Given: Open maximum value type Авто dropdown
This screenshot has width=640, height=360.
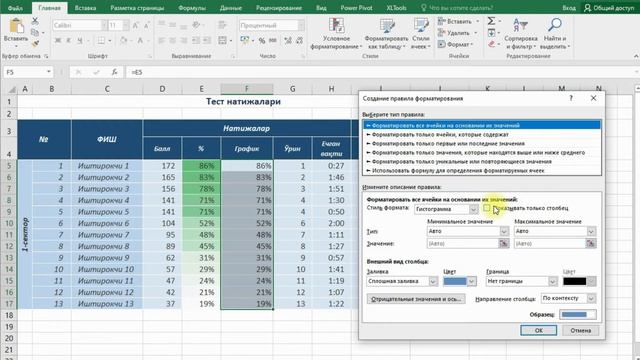Looking at the screenshot, I should [591, 231].
